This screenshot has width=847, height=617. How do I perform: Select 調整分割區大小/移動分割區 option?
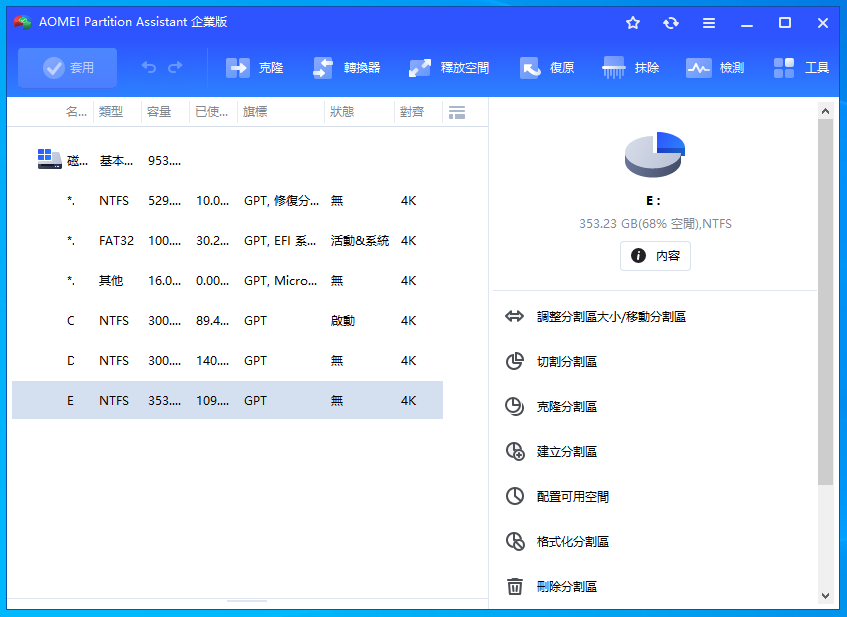pos(610,316)
